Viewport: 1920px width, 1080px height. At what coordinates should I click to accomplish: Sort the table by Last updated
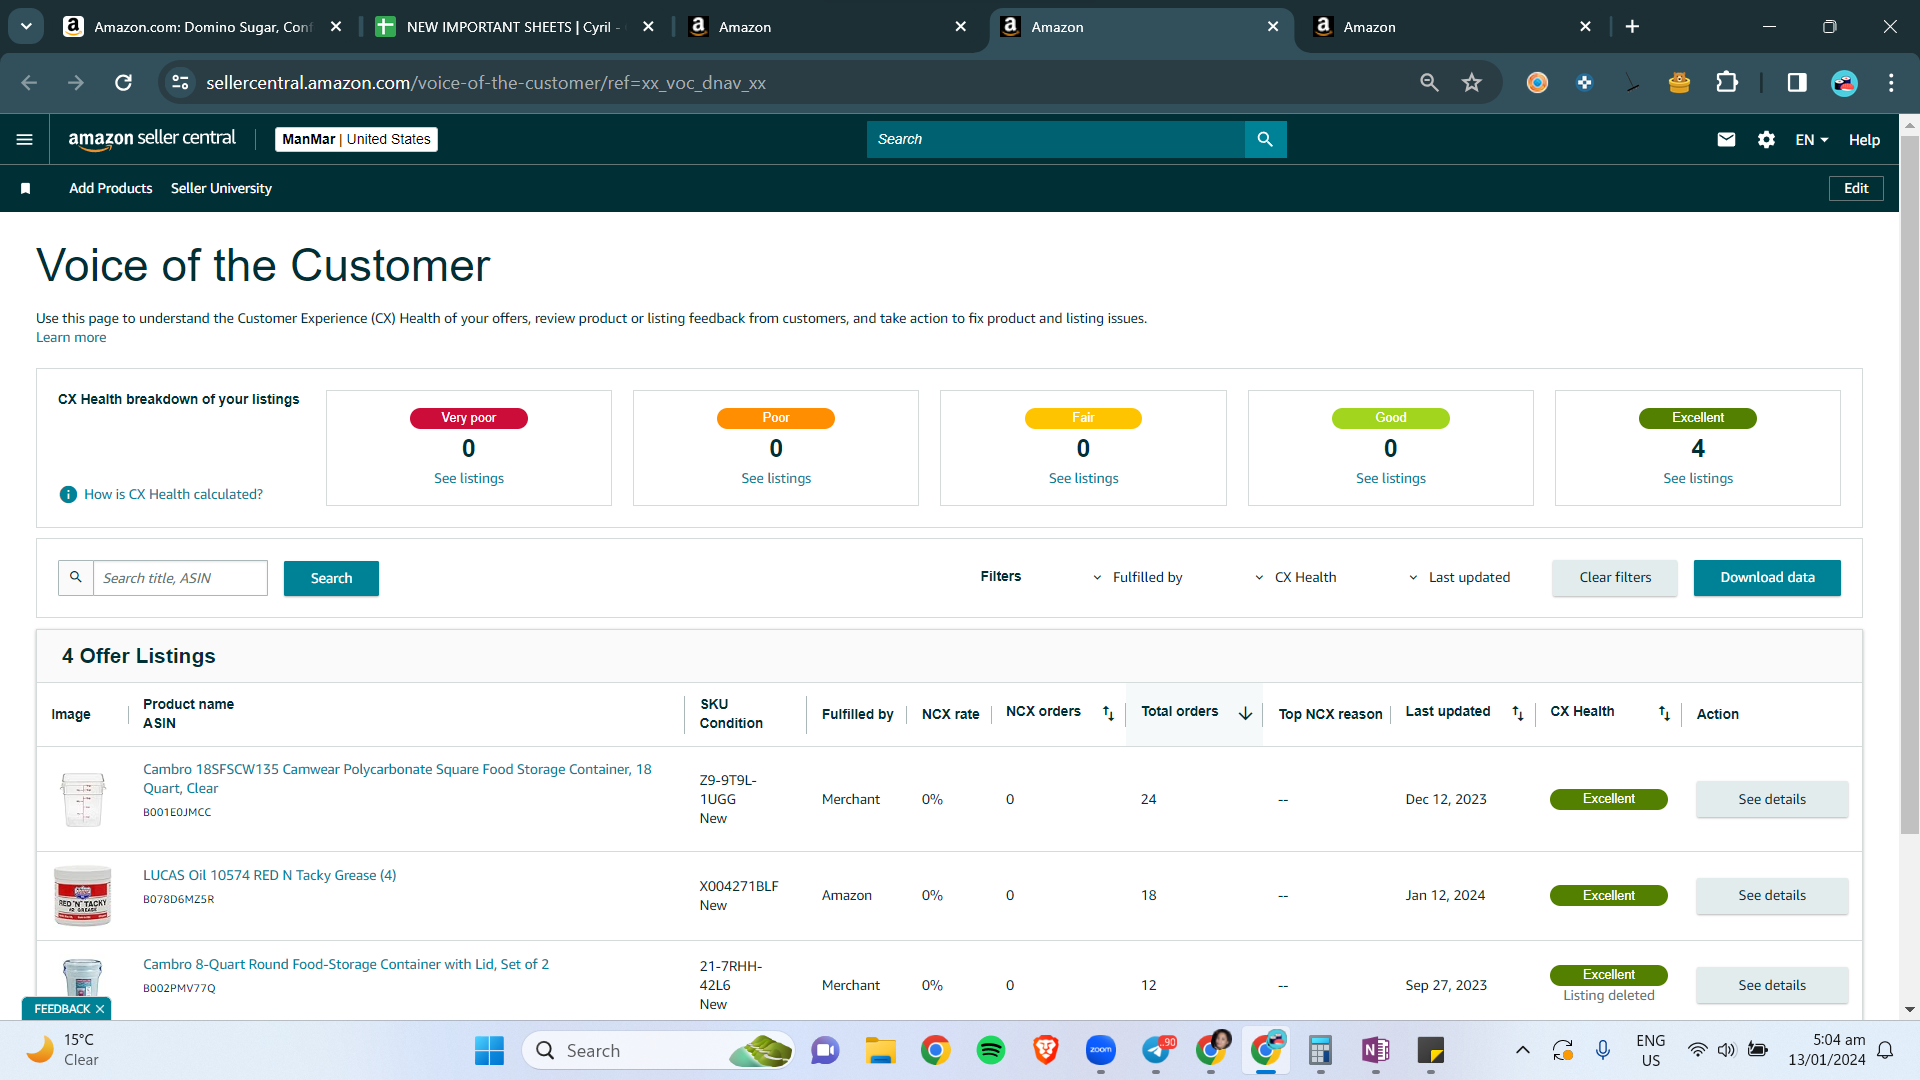pyautogui.click(x=1518, y=713)
